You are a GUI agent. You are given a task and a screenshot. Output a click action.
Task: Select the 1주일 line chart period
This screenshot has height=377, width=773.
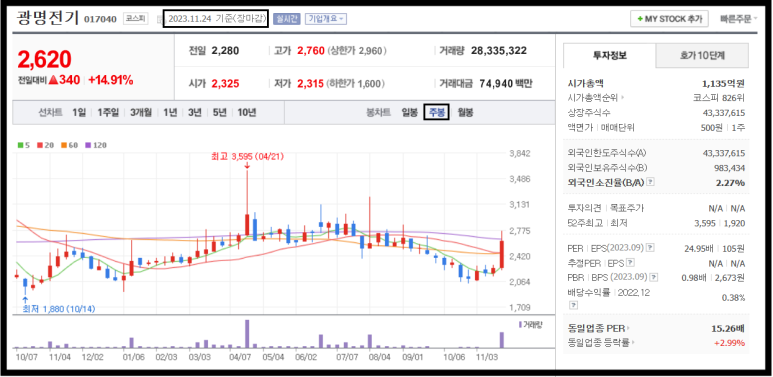(x=108, y=112)
